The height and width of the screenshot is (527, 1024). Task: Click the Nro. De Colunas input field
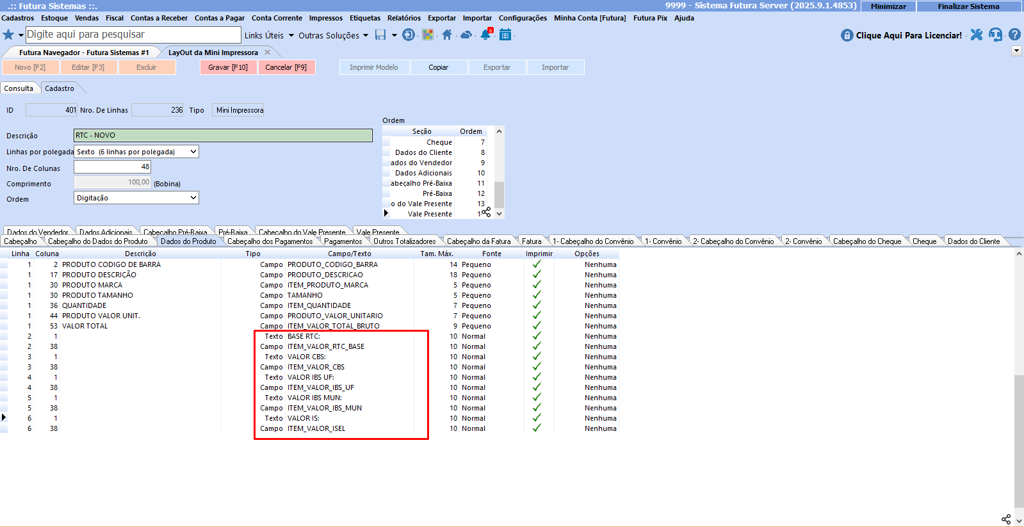coord(112,167)
